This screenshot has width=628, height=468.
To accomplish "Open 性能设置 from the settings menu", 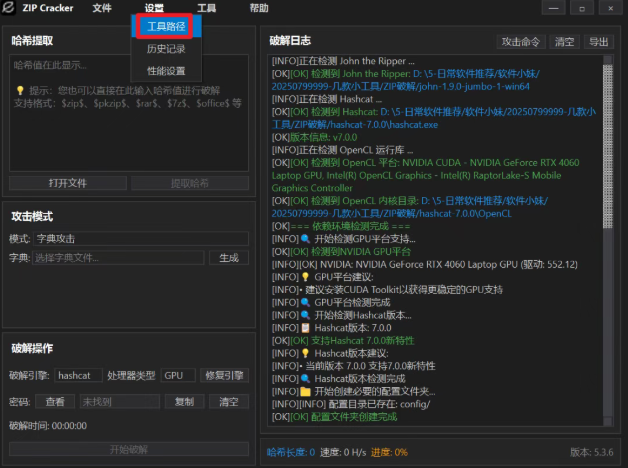I will tap(166, 71).
